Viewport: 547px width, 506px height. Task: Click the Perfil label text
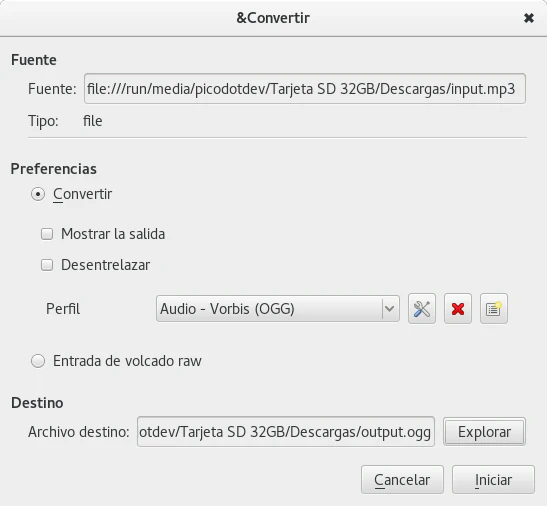(x=63, y=309)
